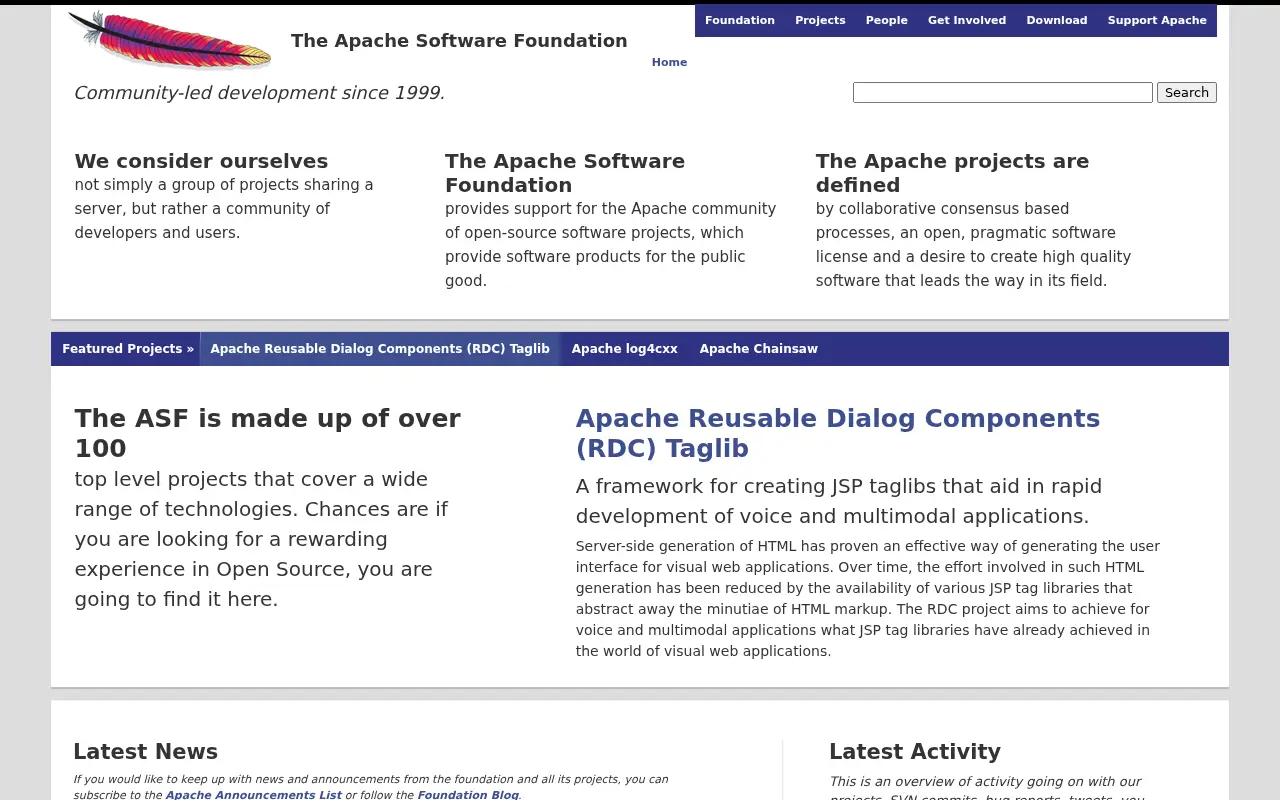Switch to the Apache log4cxx tab
Image resolution: width=1280 pixels, height=800 pixels.
coord(625,349)
